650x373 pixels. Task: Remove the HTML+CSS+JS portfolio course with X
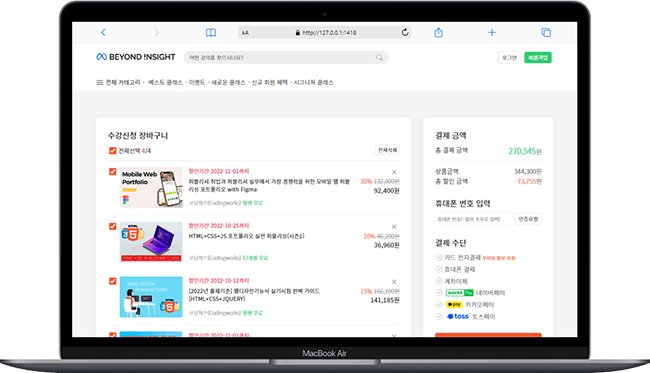click(394, 227)
